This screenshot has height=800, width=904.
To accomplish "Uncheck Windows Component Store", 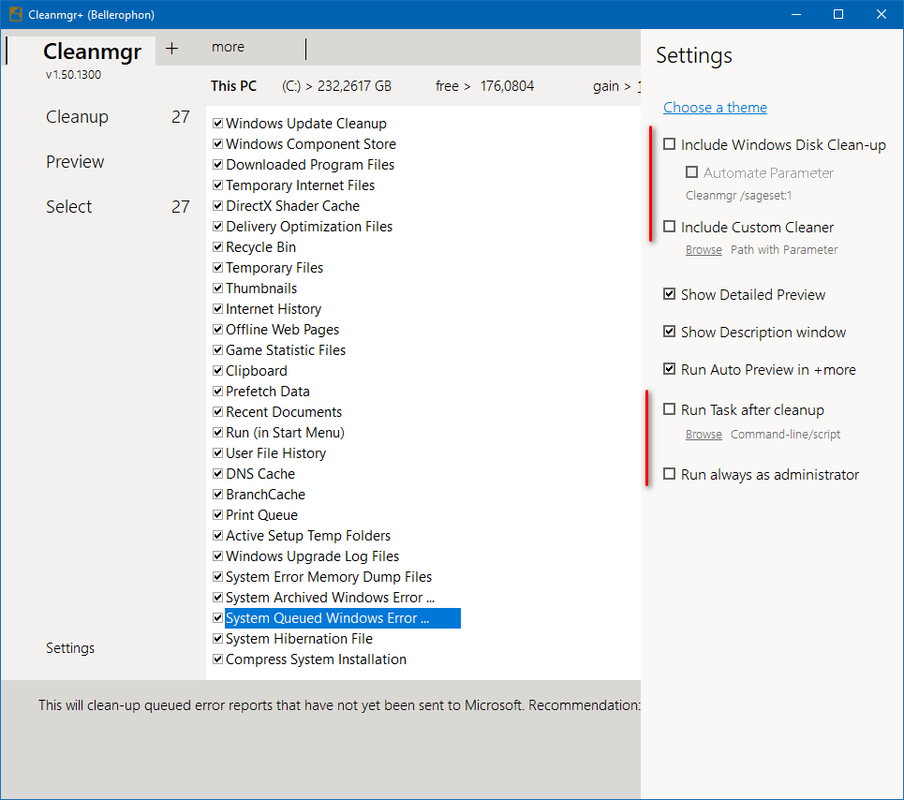I will pyautogui.click(x=217, y=144).
